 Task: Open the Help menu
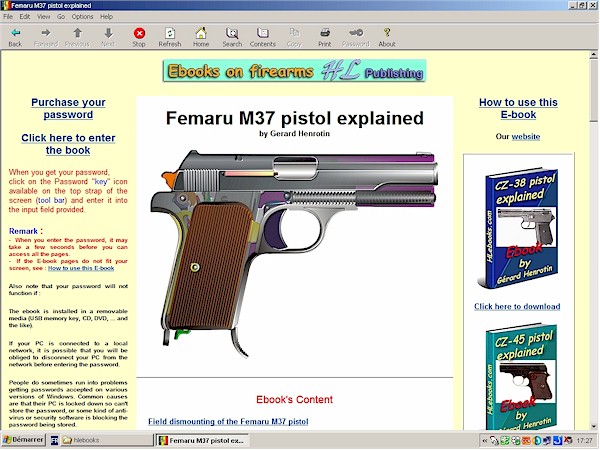pos(106,16)
